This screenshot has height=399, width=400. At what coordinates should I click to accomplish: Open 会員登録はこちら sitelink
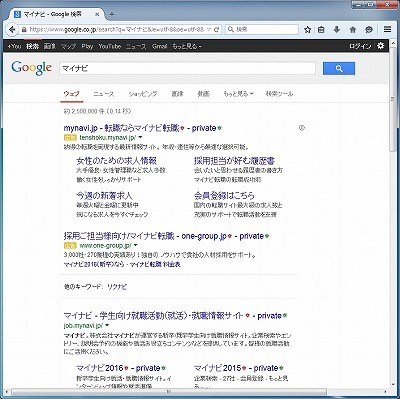click(x=224, y=195)
